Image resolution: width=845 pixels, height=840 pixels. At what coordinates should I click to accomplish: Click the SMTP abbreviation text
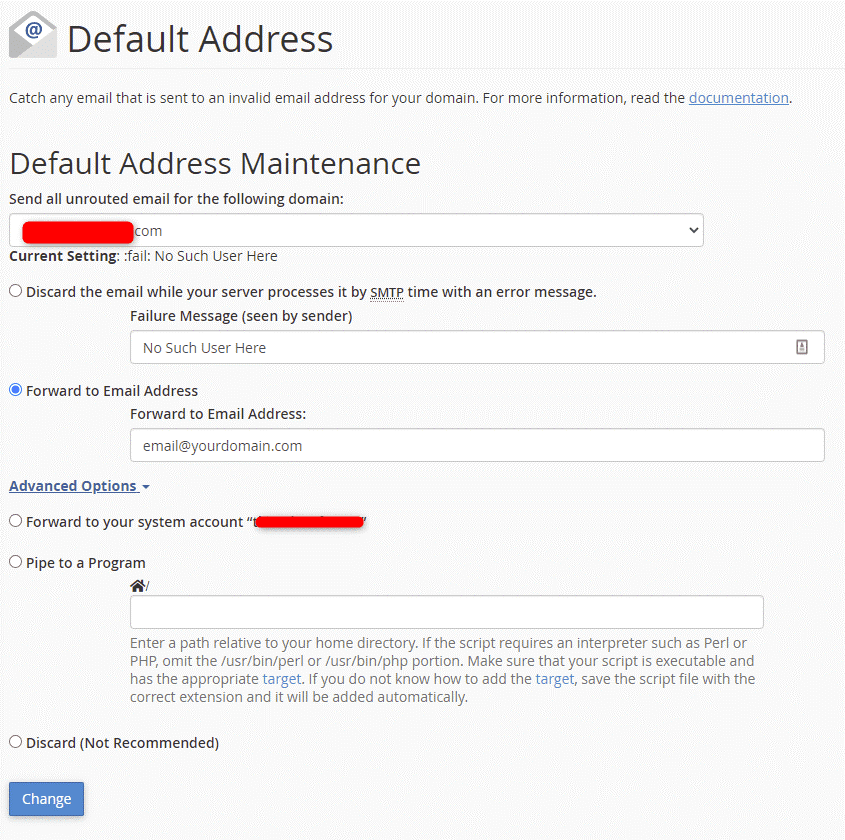tap(386, 292)
